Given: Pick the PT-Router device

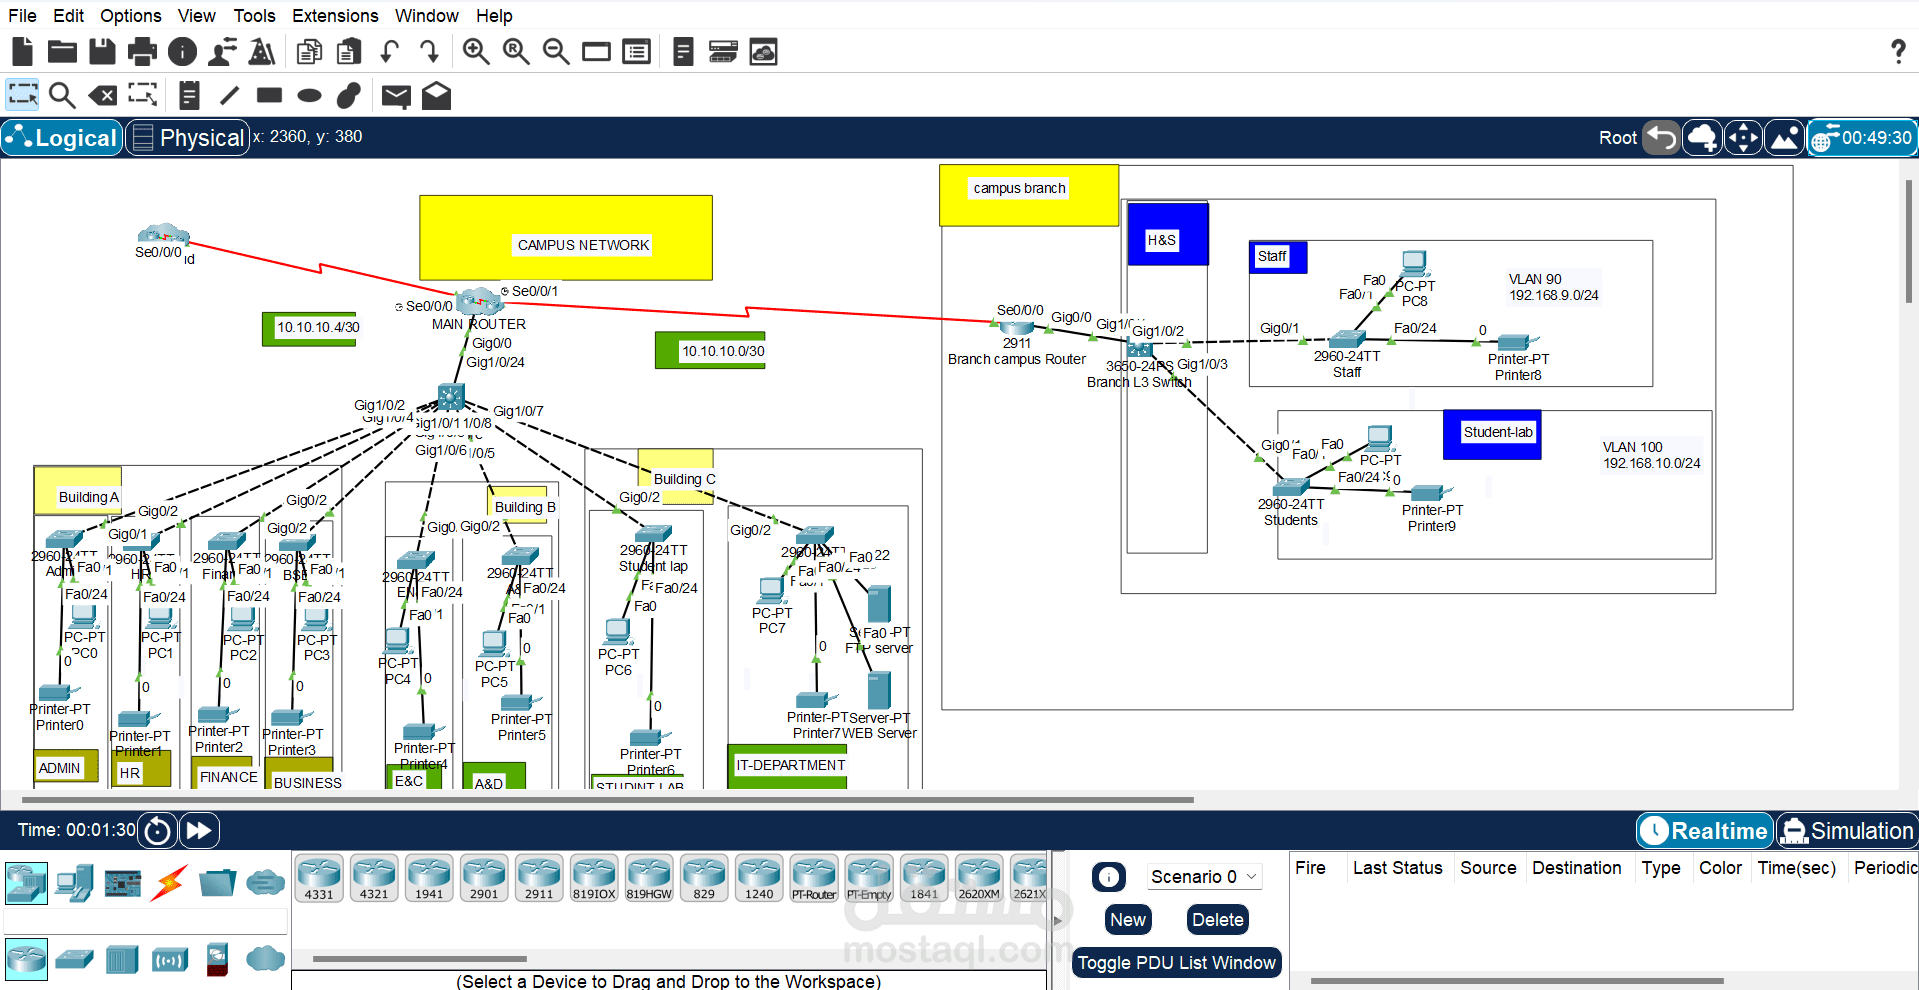Looking at the screenshot, I should click(x=814, y=878).
